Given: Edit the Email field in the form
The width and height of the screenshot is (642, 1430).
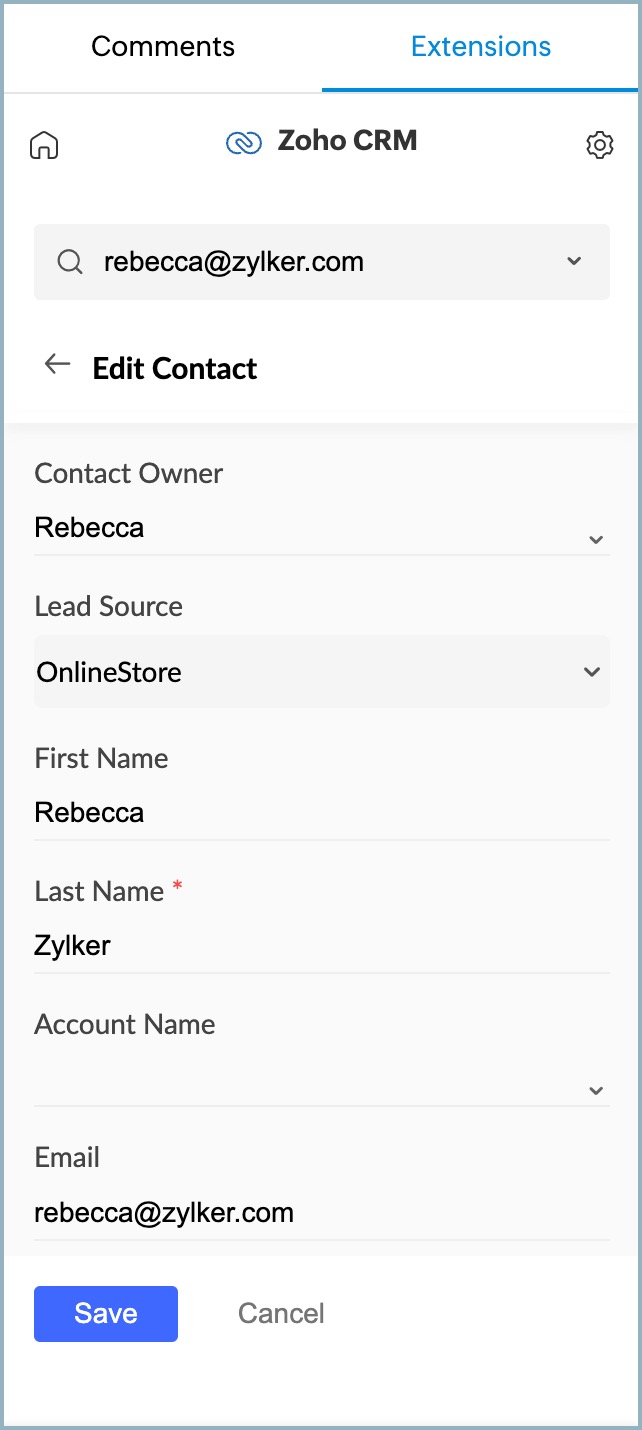Looking at the screenshot, I should click(x=320, y=1213).
